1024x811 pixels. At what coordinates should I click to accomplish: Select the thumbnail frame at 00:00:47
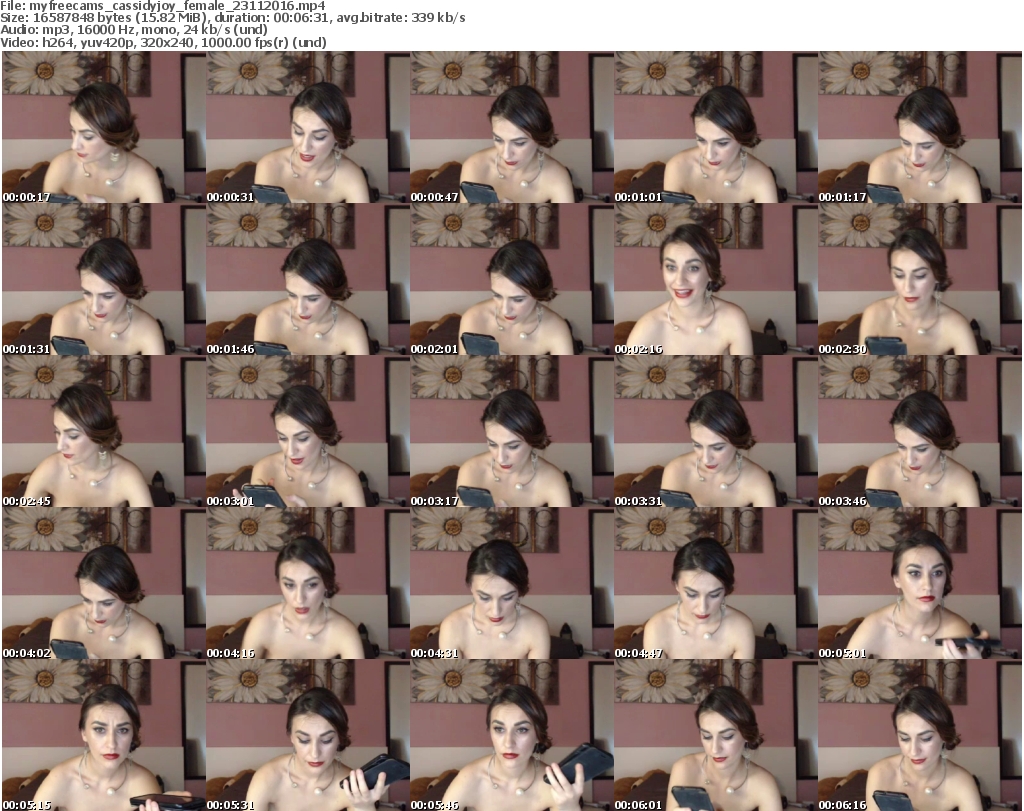pyautogui.click(x=512, y=127)
